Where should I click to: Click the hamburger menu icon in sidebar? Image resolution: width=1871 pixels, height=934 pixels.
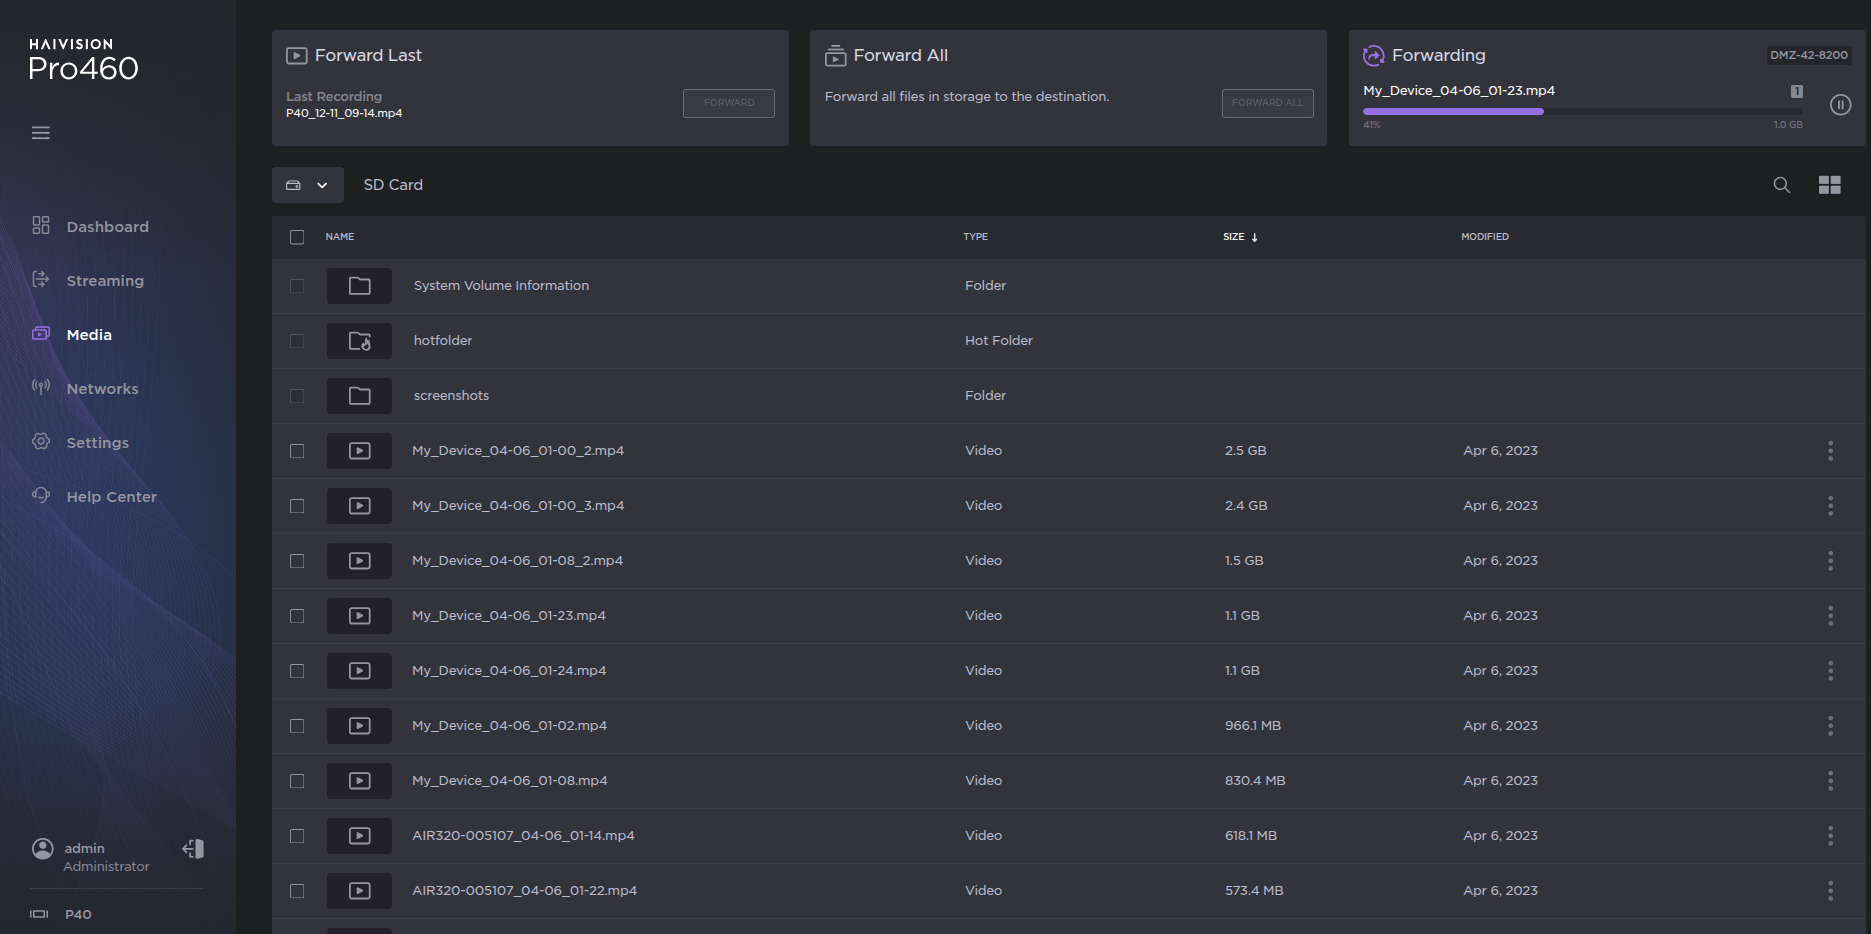coord(40,133)
